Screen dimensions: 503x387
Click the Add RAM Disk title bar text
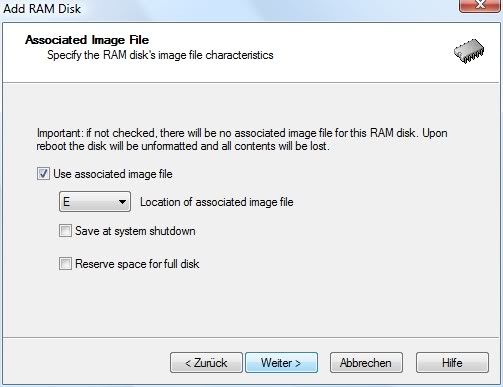42,8
